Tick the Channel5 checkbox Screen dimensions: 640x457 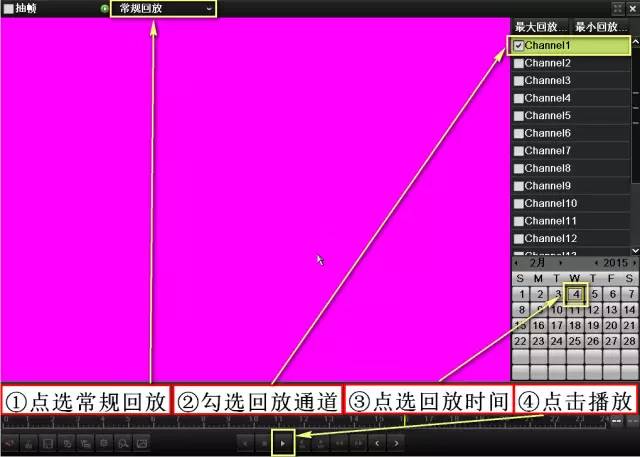[x=518, y=116]
